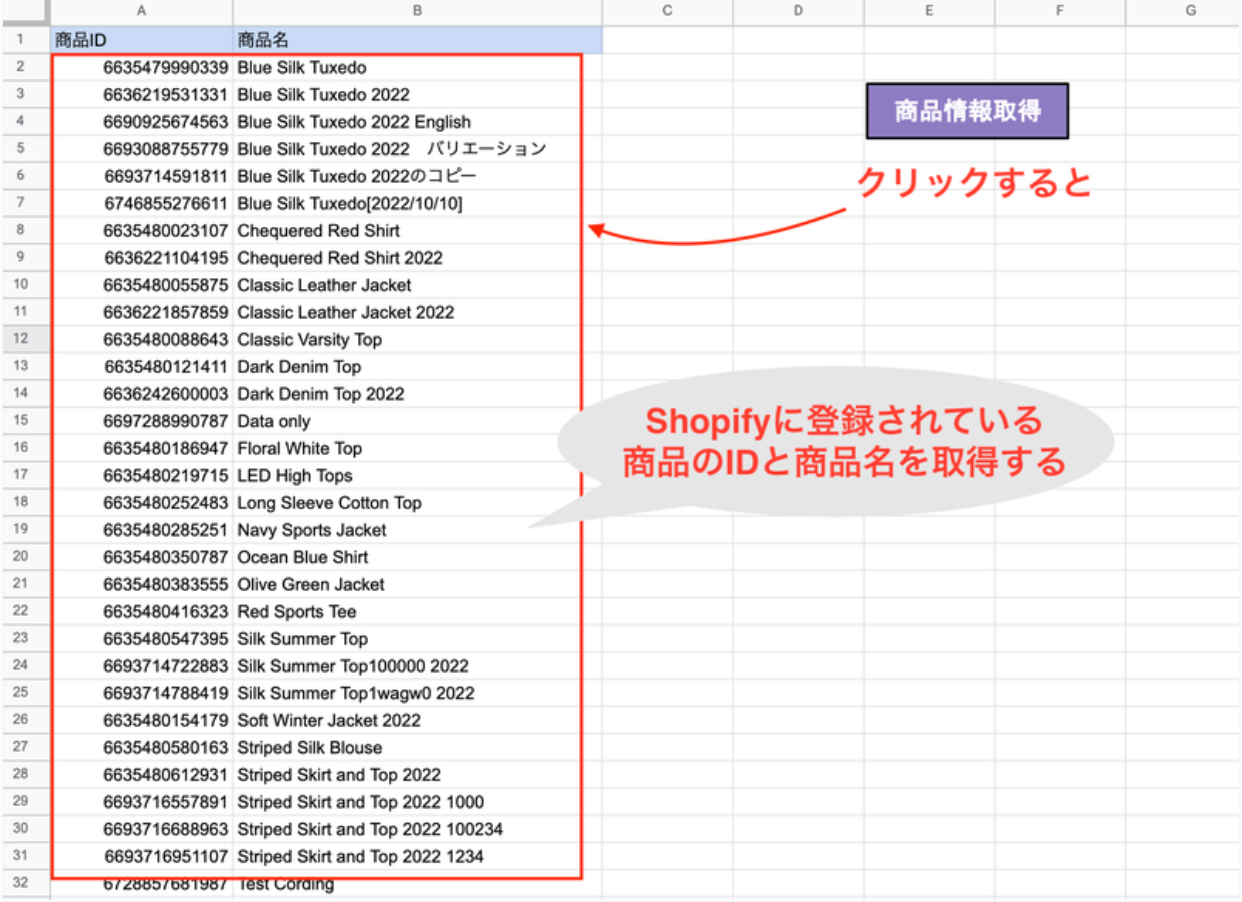Select the 'Classic Varsity Top' cell
Image resolution: width=1242 pixels, height=902 pixels.
[417, 339]
